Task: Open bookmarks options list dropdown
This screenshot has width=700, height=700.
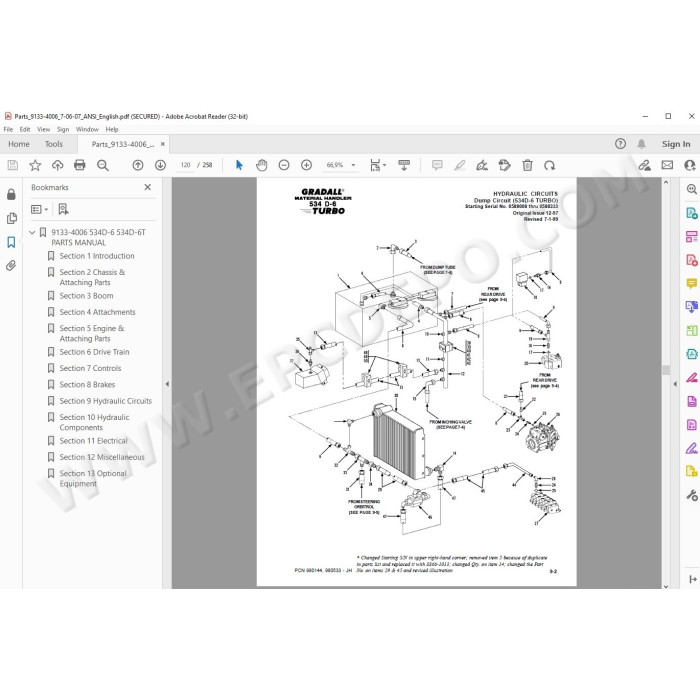Action: pyautogui.click(x=39, y=209)
